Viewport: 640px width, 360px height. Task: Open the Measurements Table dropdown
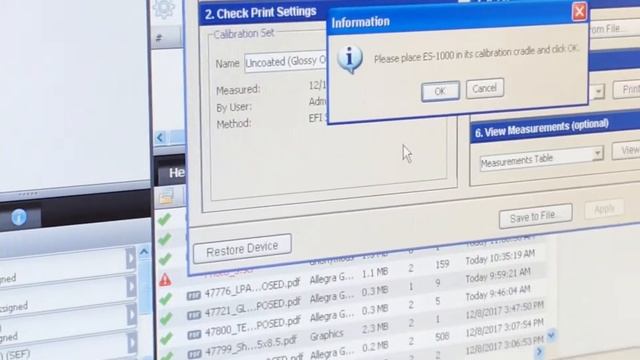tap(598, 153)
